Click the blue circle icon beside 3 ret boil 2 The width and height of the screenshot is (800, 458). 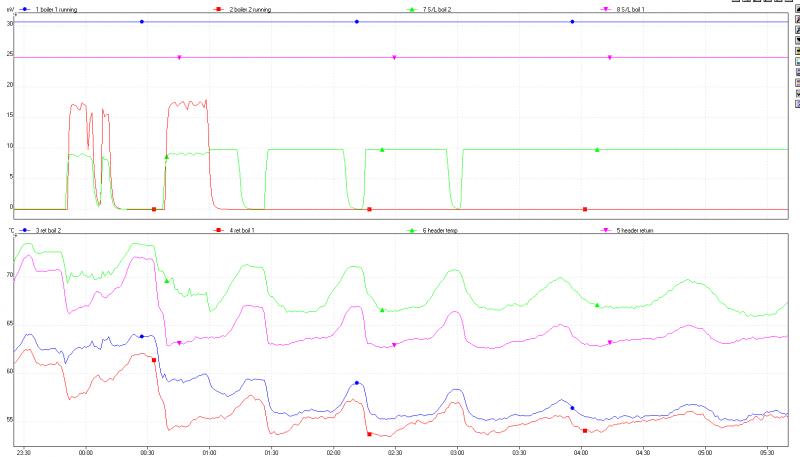pos(24,230)
